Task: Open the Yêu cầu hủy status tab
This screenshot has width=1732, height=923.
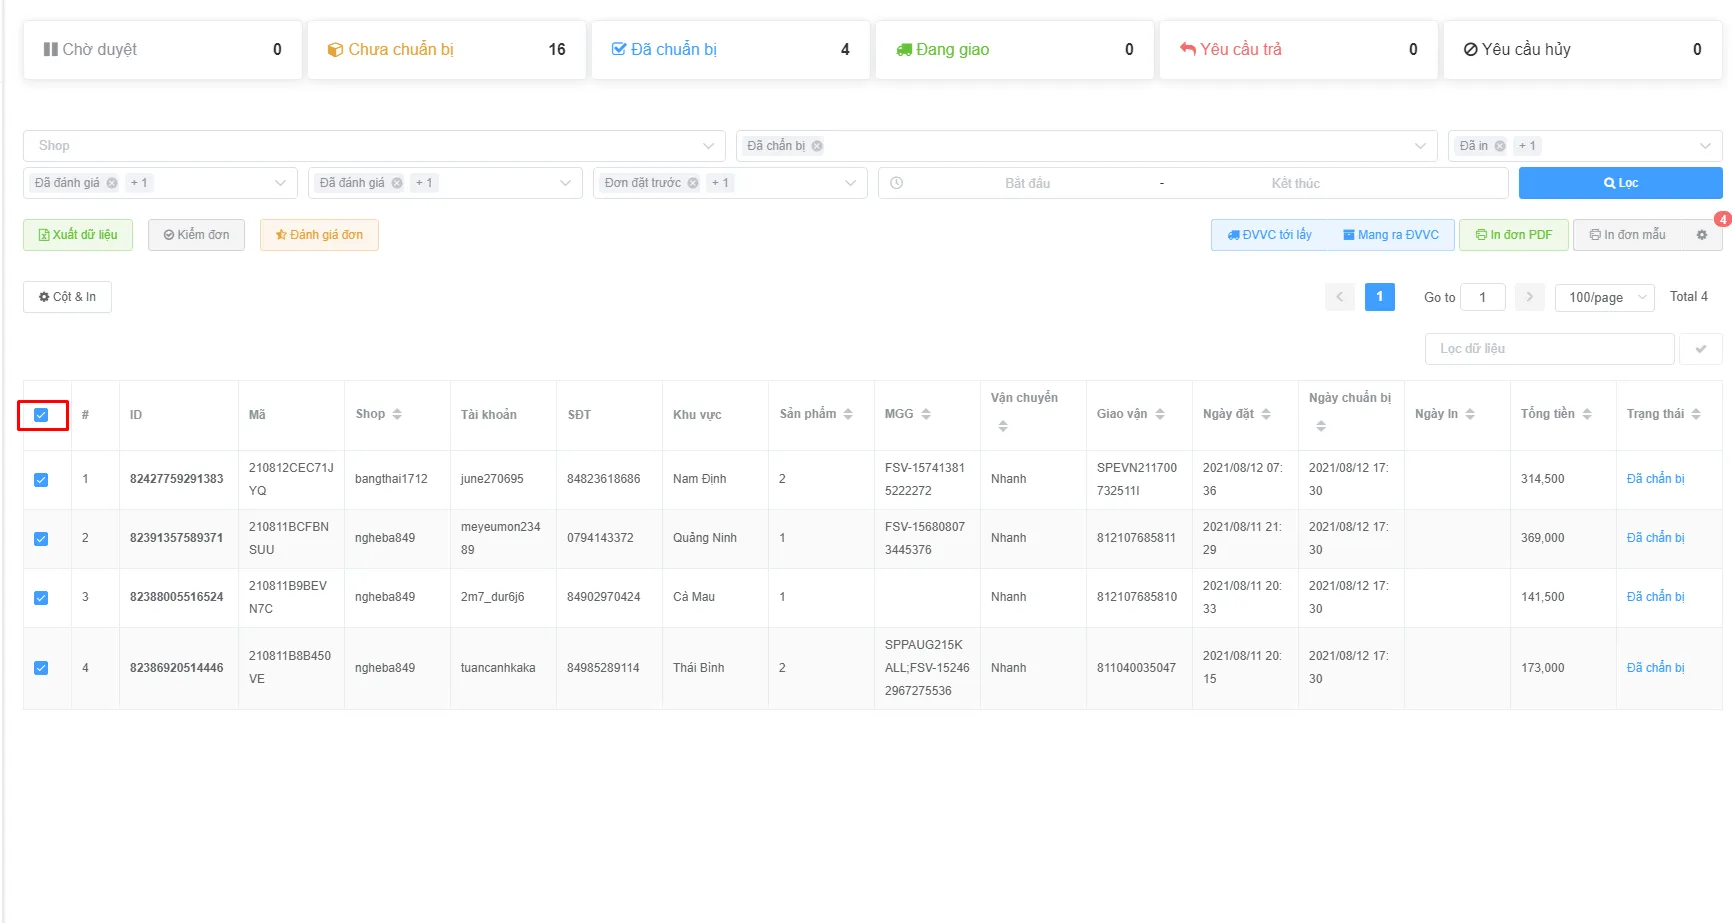Action: 1582,50
